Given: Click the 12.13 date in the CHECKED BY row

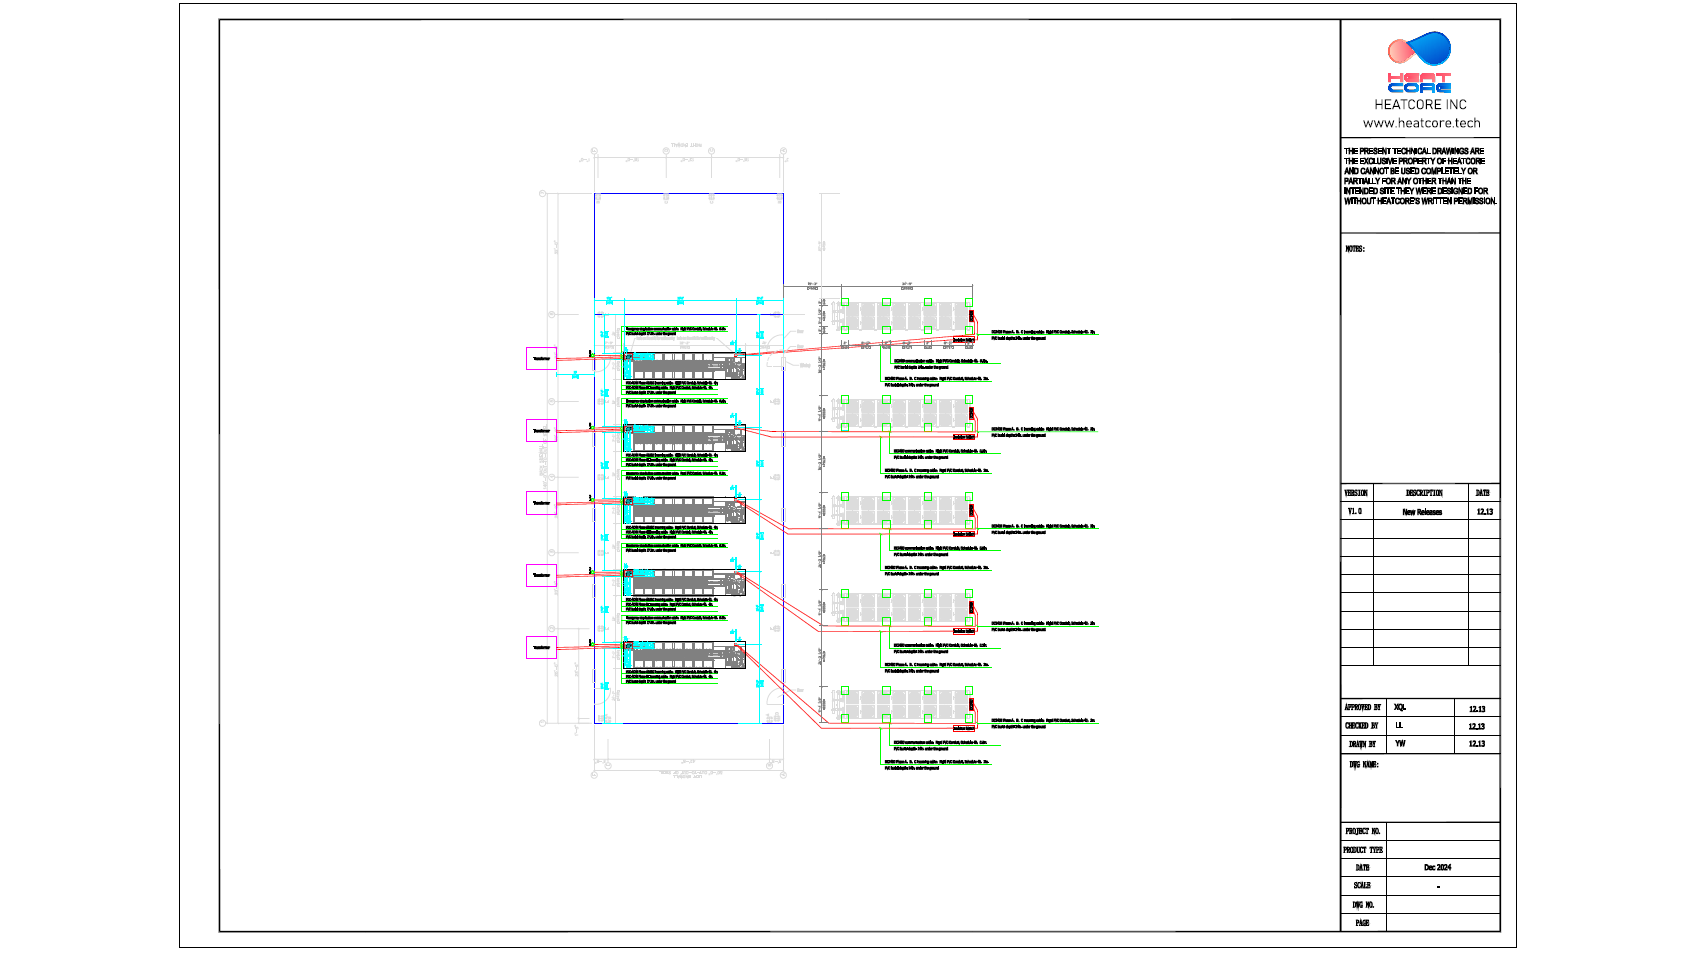Looking at the screenshot, I should coord(1477,726).
